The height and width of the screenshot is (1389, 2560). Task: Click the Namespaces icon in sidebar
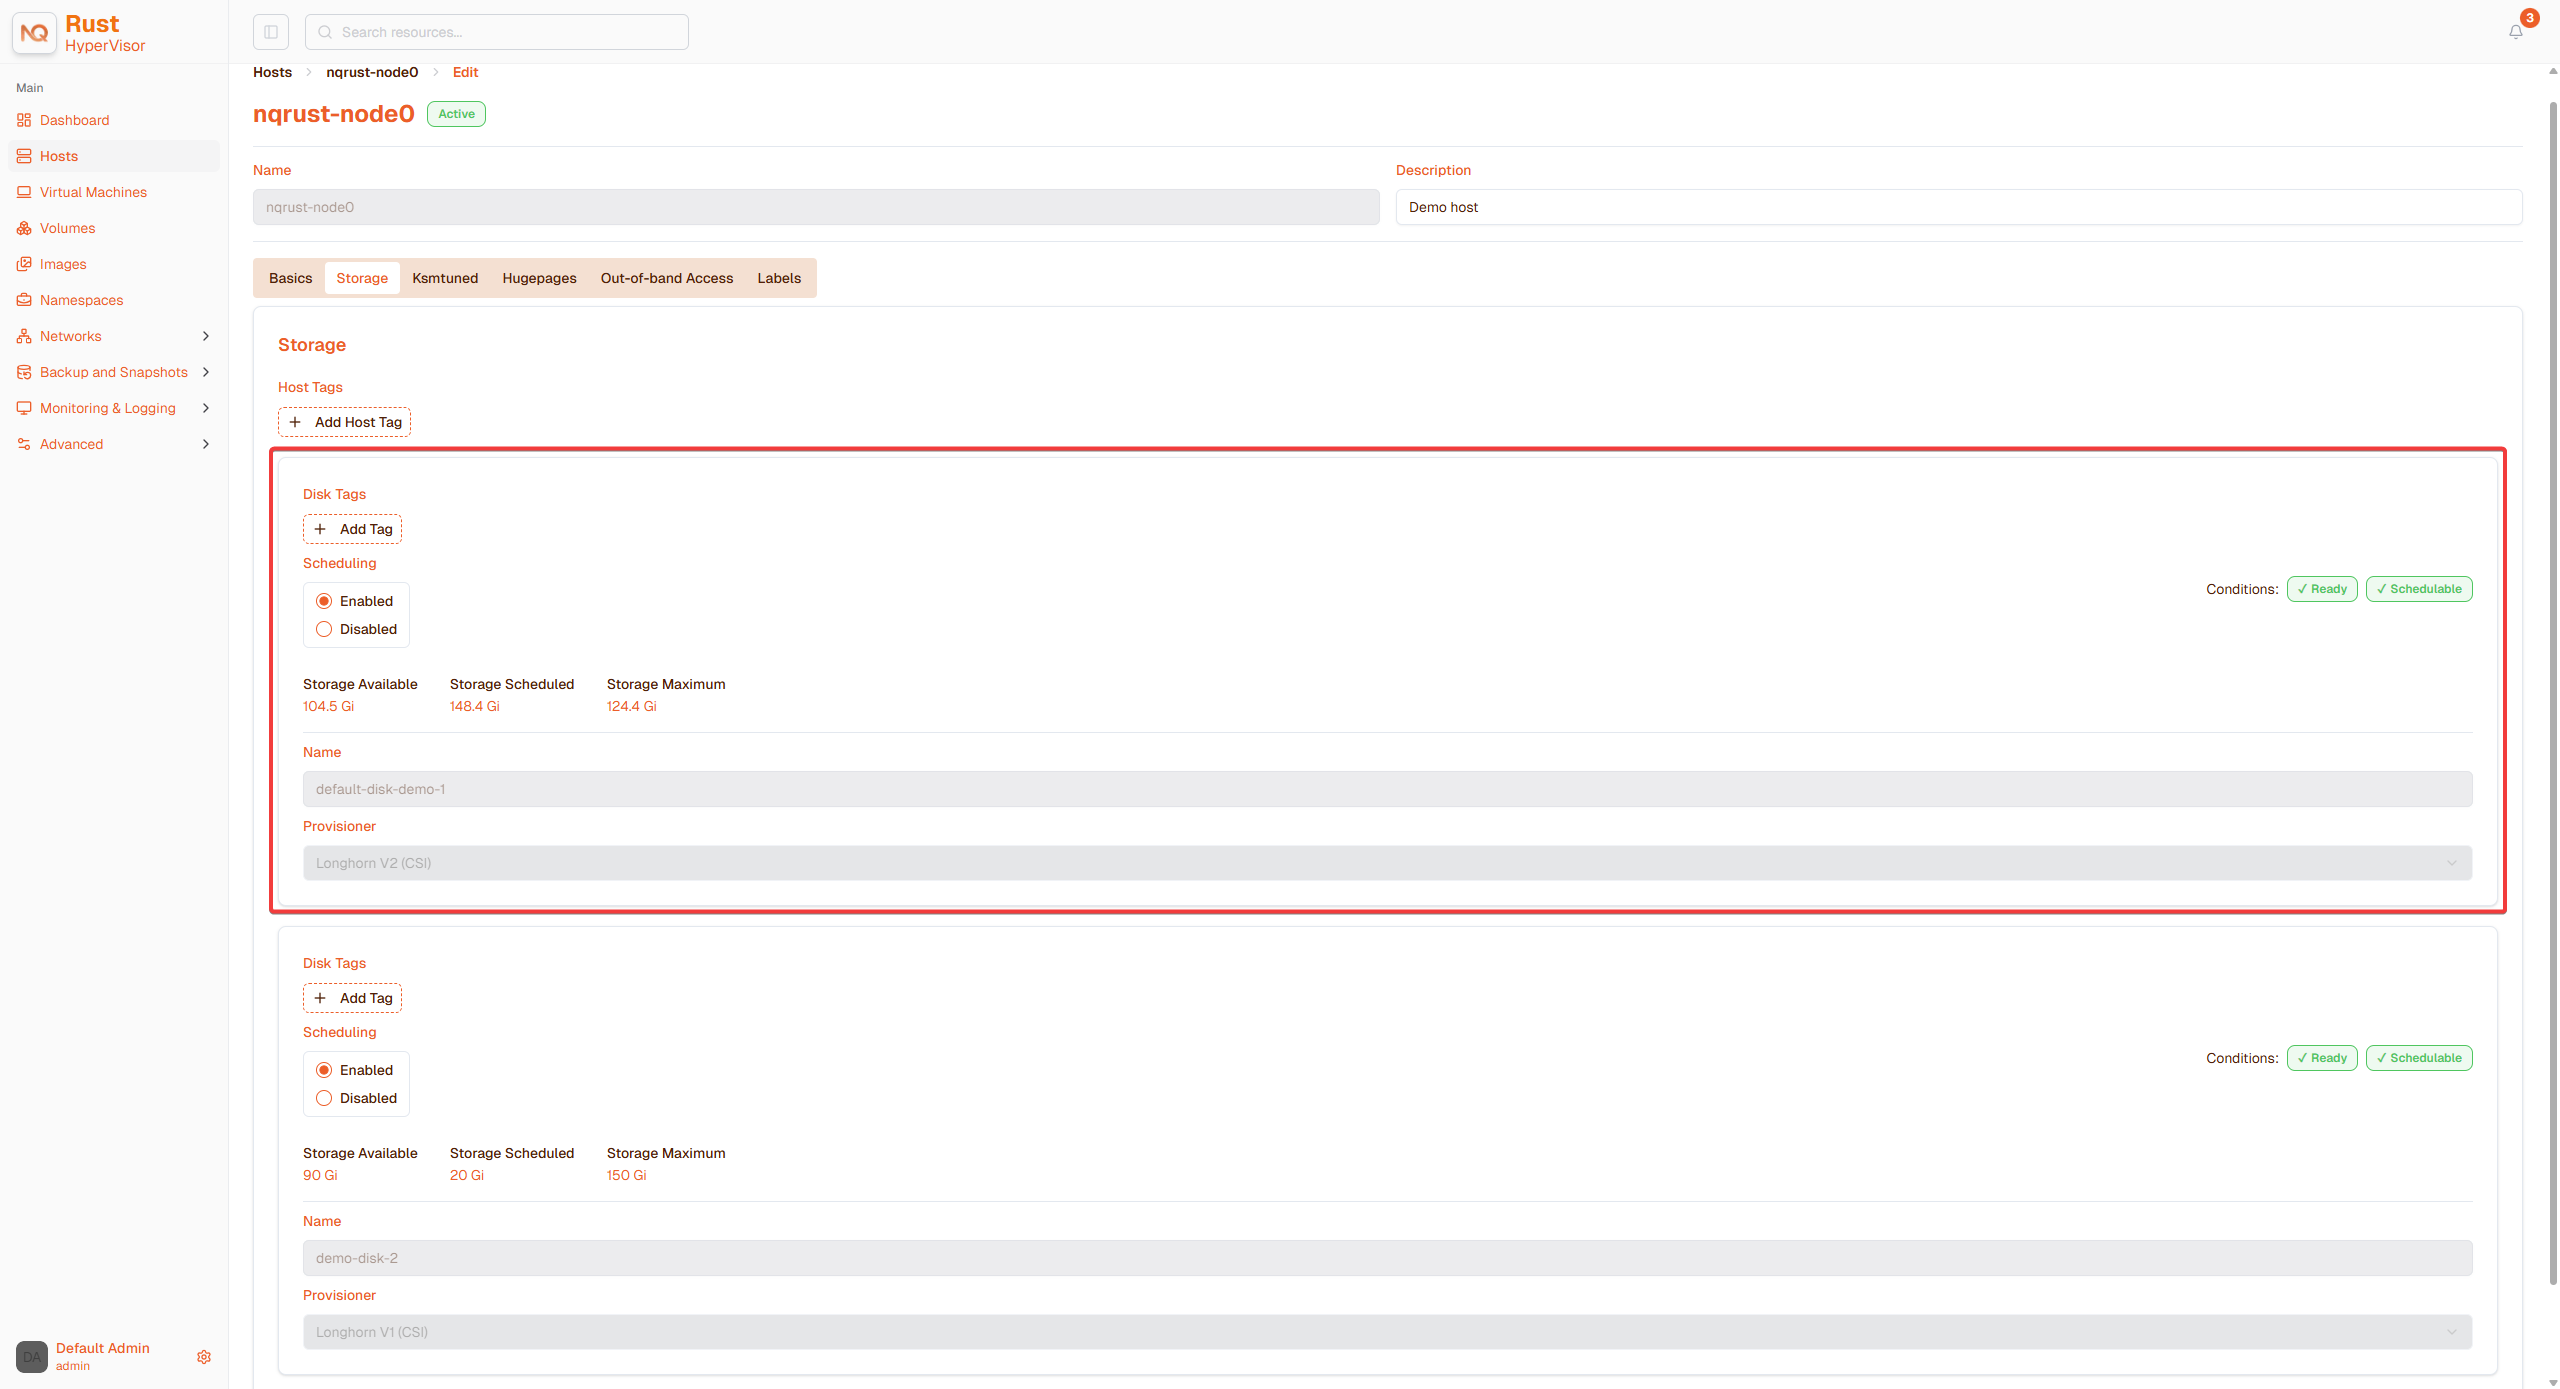[24, 300]
